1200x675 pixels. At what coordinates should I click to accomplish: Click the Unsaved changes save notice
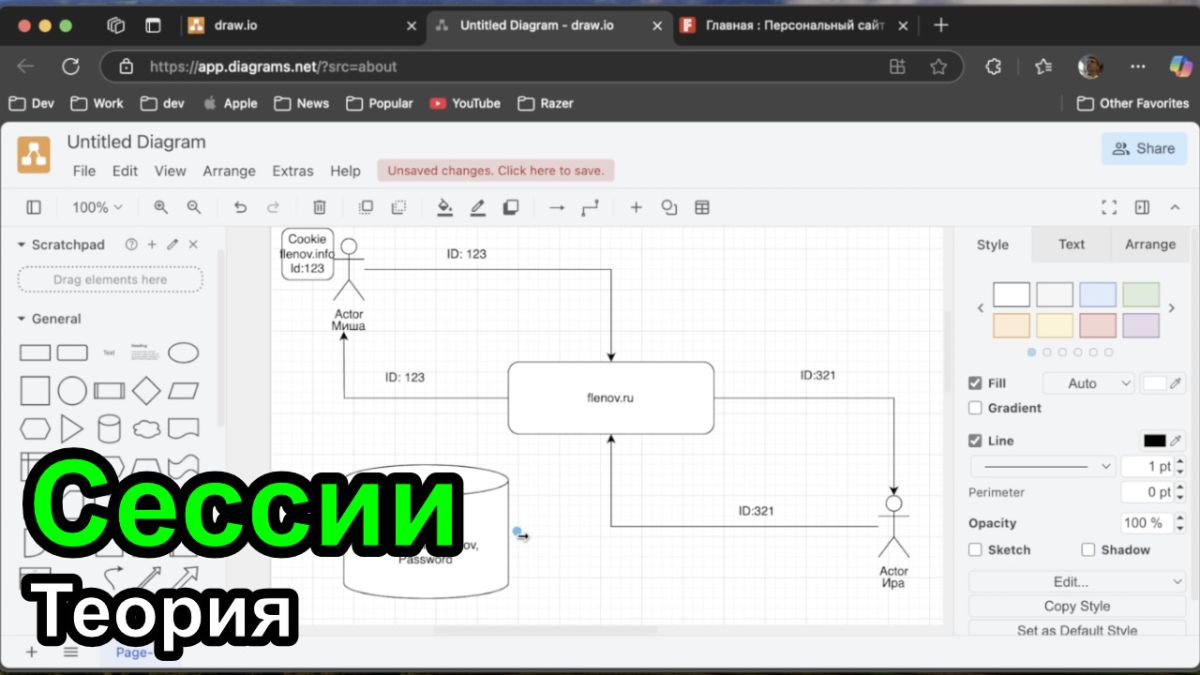496,171
